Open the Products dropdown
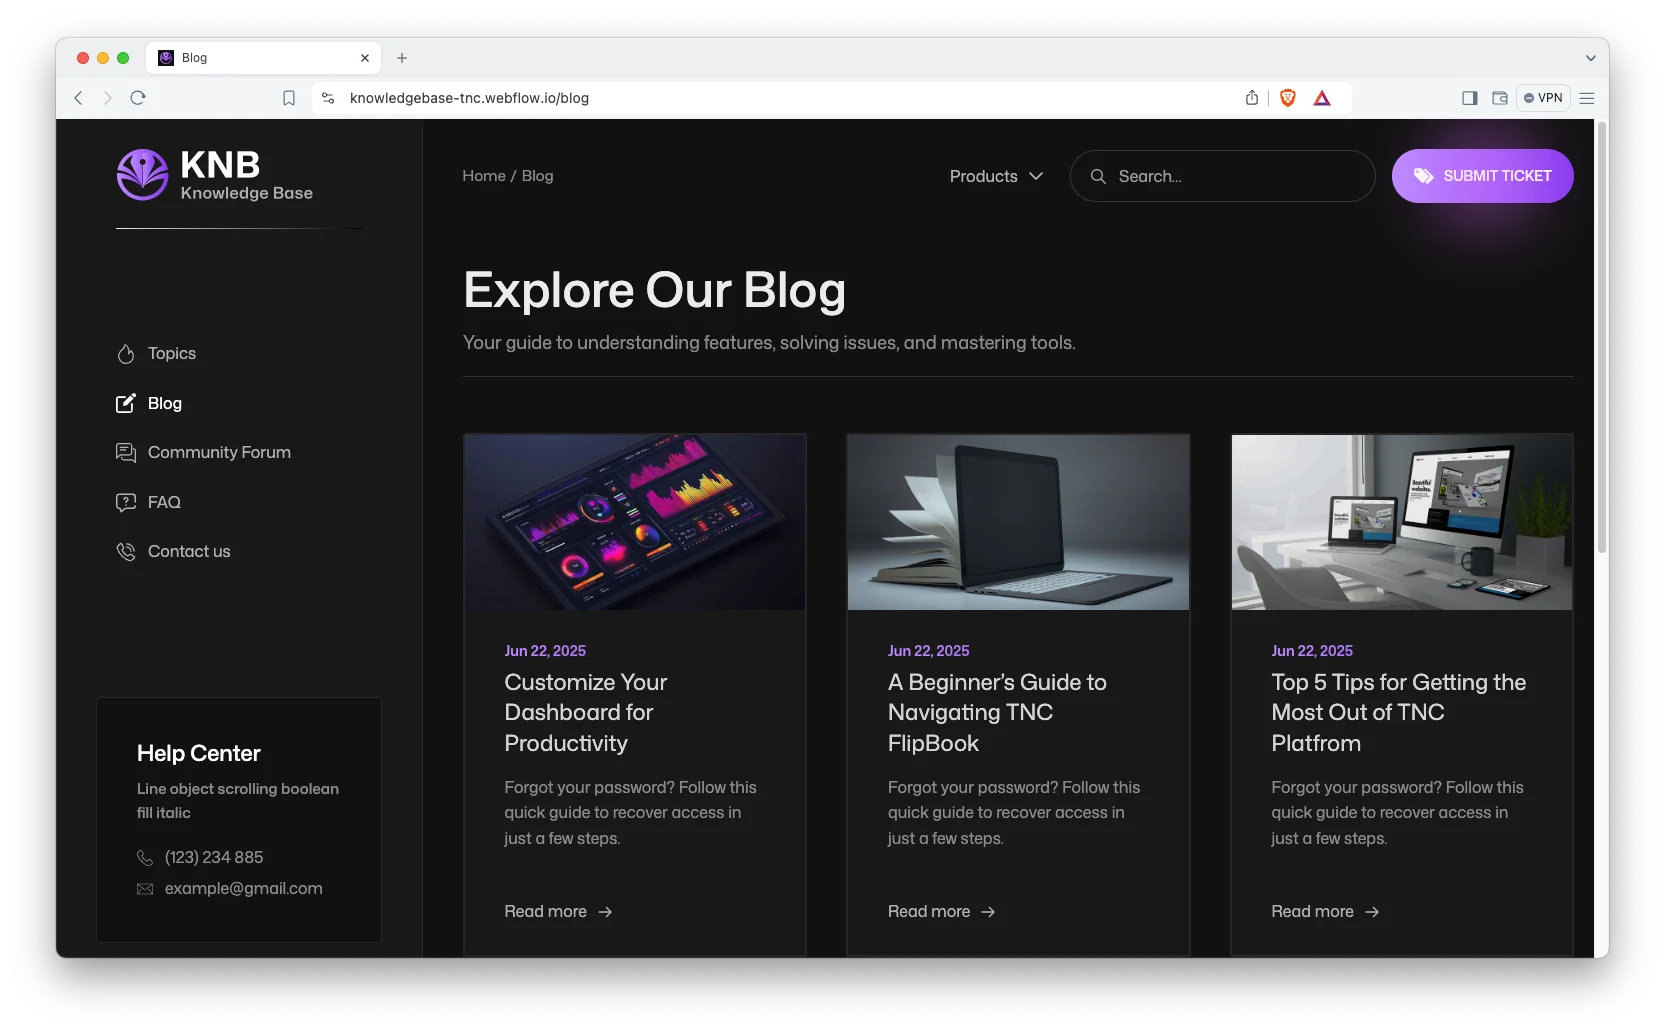Image resolution: width=1665 pixels, height=1032 pixels. [995, 176]
